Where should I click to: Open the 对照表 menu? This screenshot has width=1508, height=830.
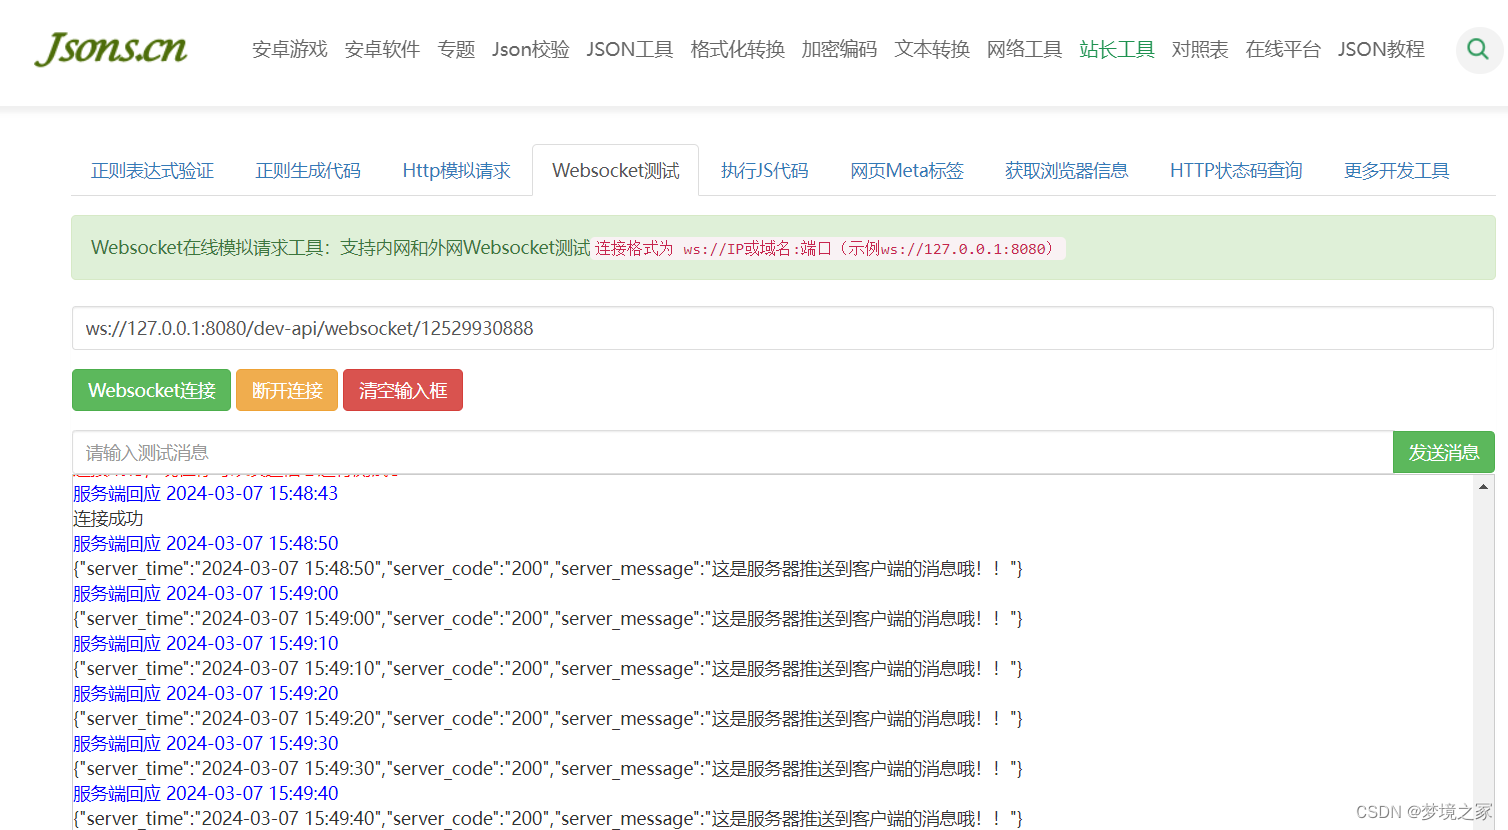1200,49
